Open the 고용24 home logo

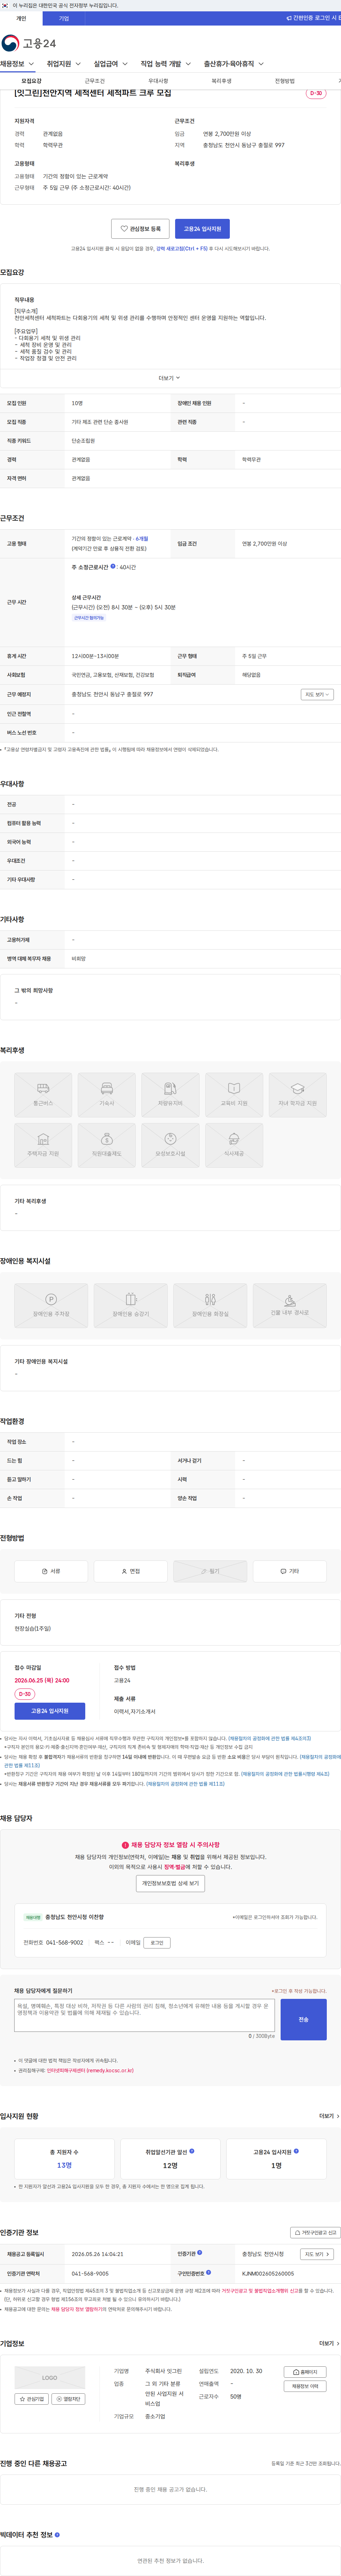point(28,43)
